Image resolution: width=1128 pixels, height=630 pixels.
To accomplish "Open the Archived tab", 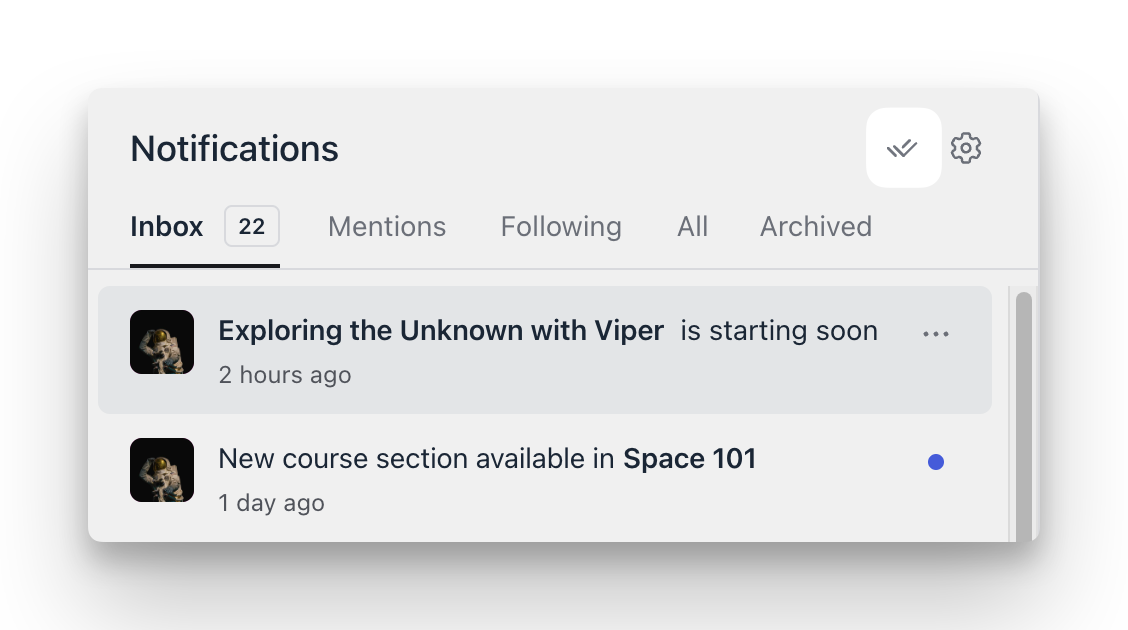I will [815, 226].
